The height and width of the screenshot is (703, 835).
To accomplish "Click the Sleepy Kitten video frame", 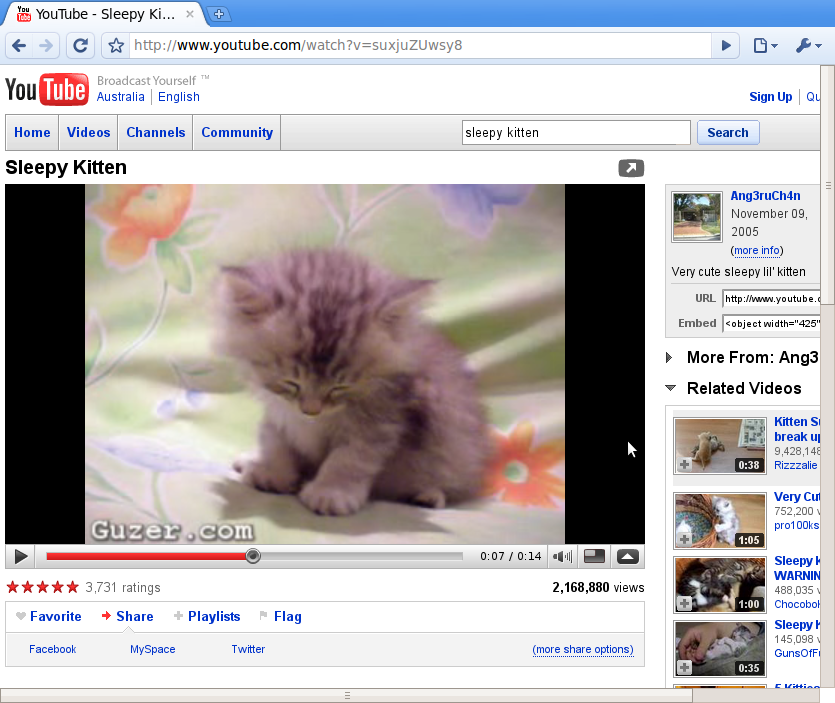I will tap(325, 364).
